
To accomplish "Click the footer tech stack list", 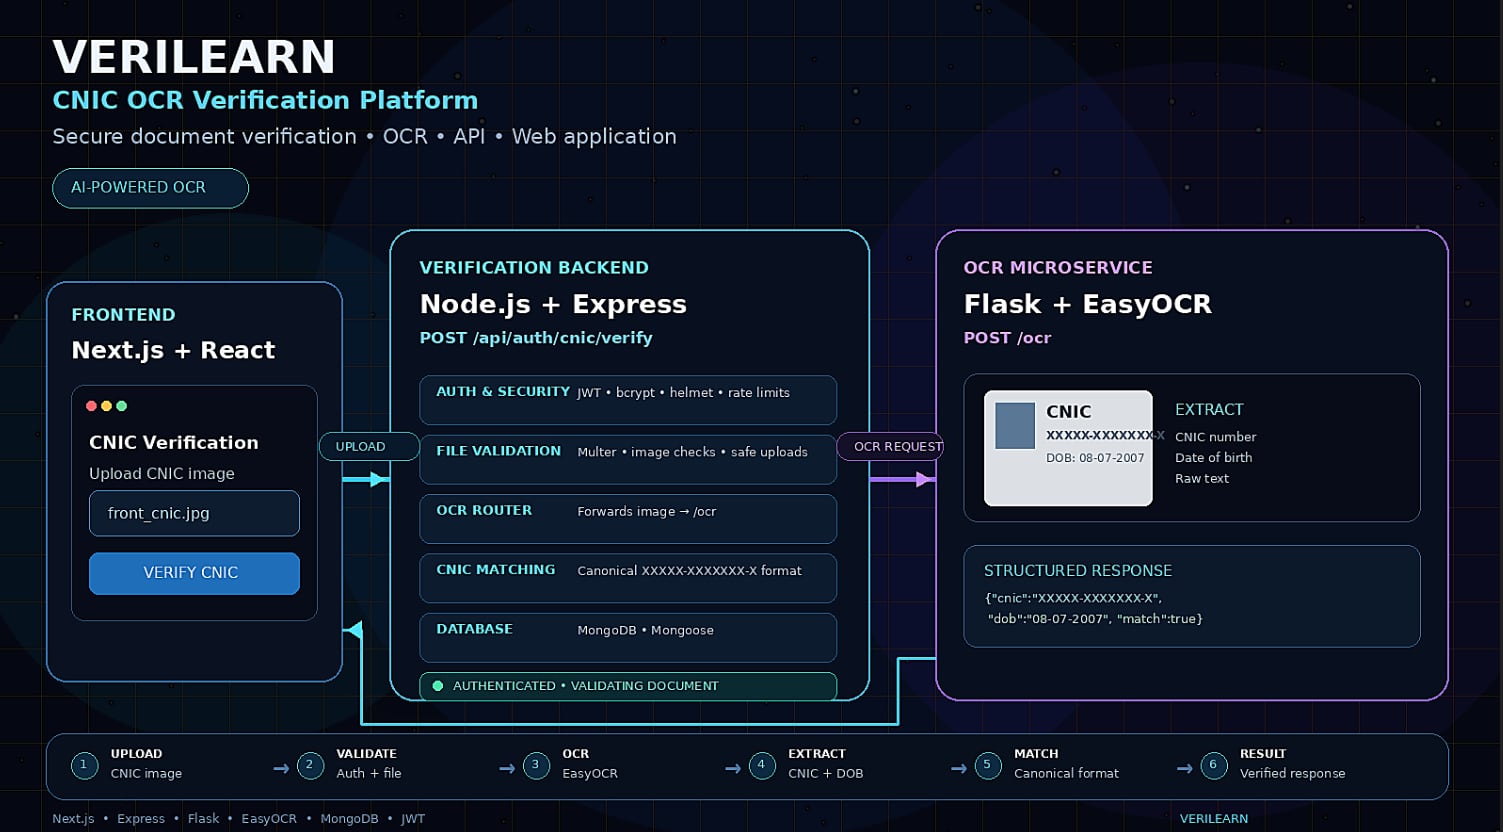I will coord(238,819).
